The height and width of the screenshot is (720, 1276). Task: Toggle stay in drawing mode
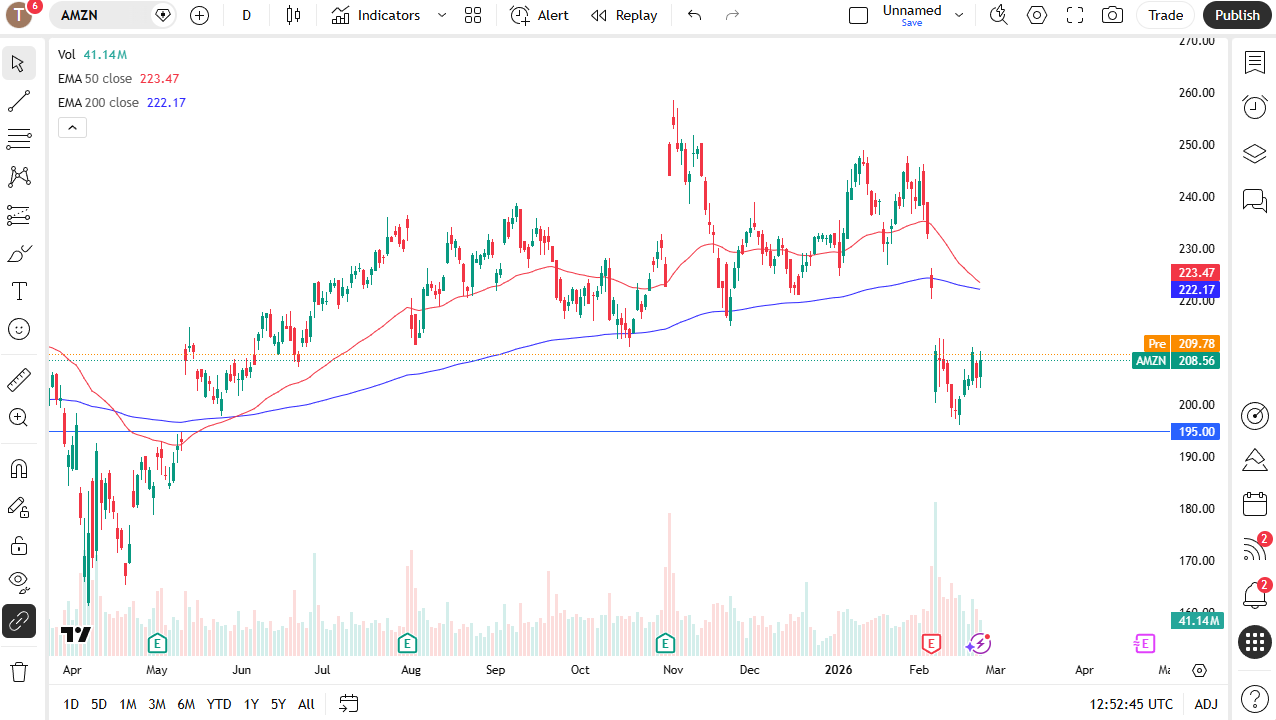pyautogui.click(x=18, y=507)
